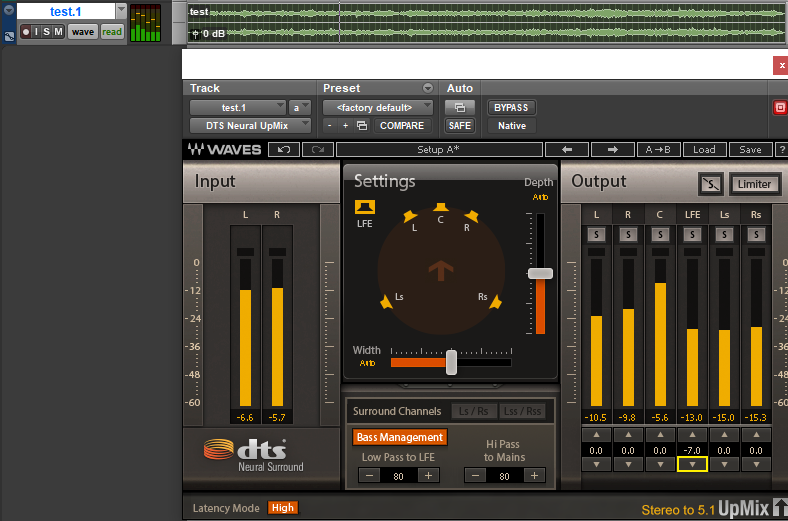
Task: Click the Rs surround speaker icon
Action: coord(496,302)
